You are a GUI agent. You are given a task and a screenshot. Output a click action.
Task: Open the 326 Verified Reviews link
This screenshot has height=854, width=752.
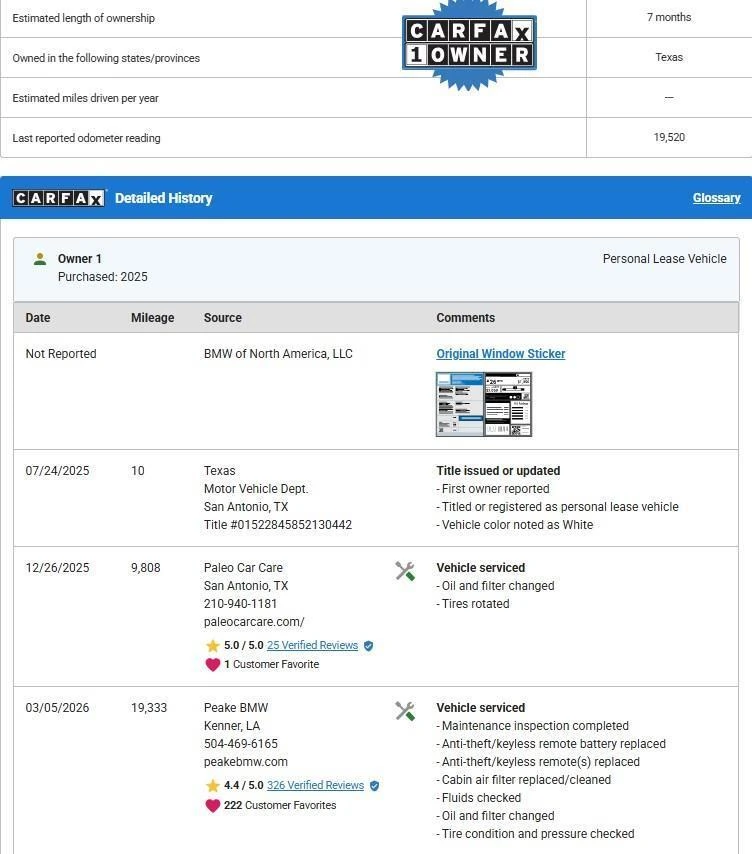click(315, 785)
